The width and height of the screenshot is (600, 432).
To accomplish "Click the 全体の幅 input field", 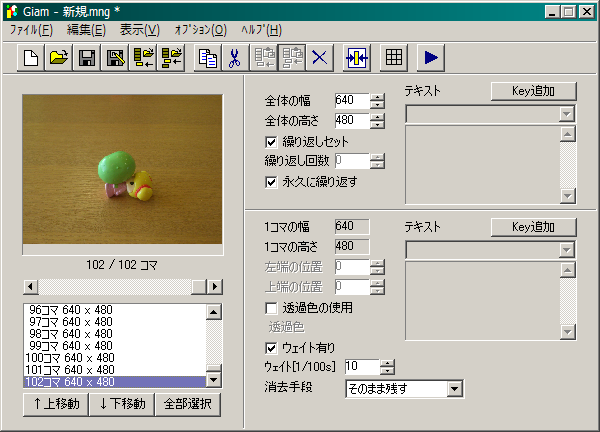I will point(352,101).
